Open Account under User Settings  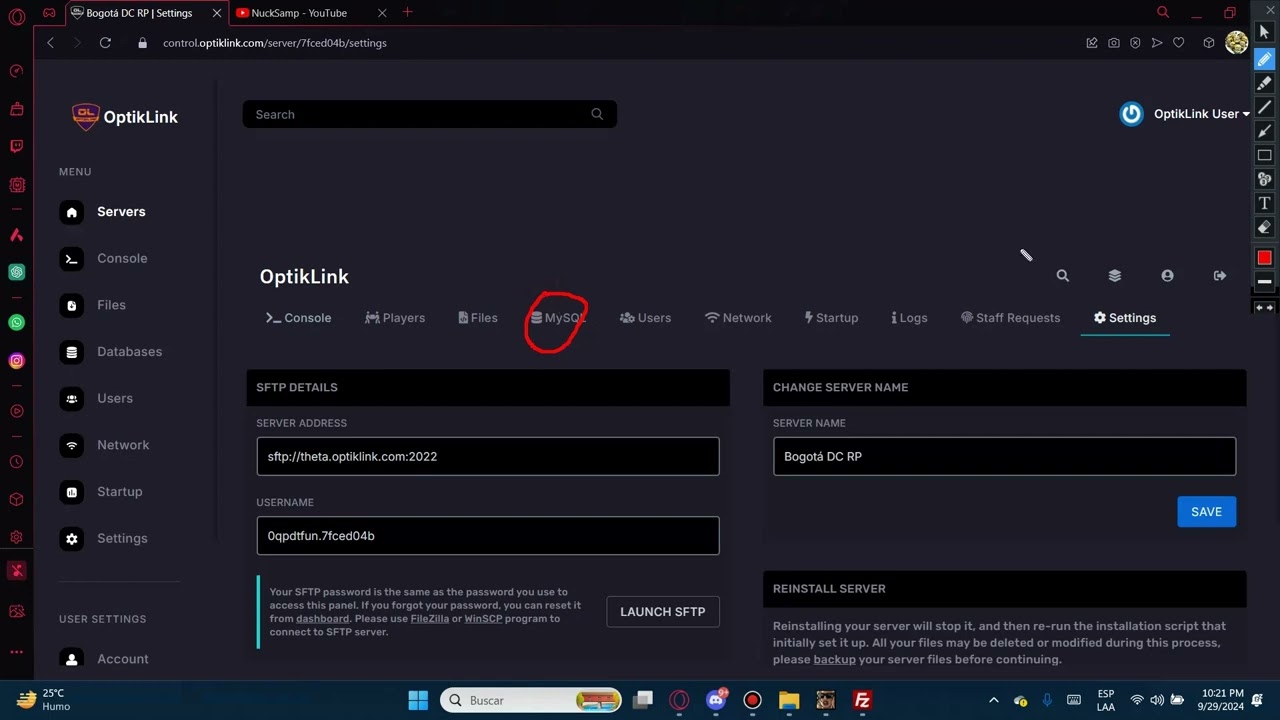[x=104, y=659]
